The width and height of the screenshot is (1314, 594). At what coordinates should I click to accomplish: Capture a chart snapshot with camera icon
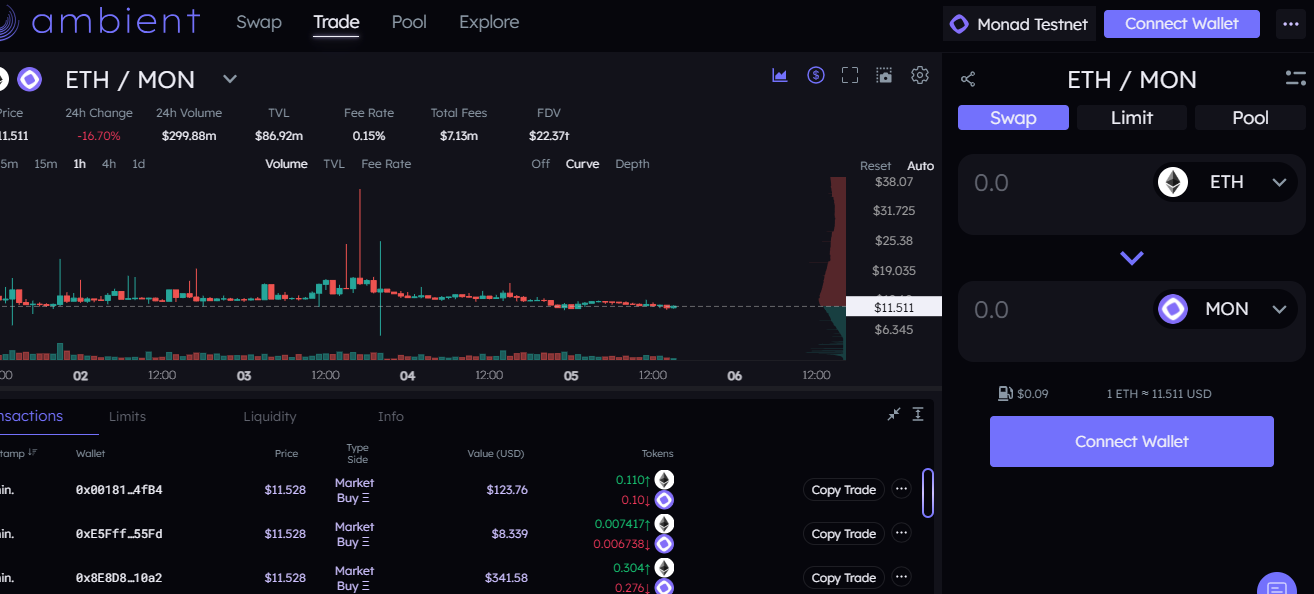tap(884, 74)
